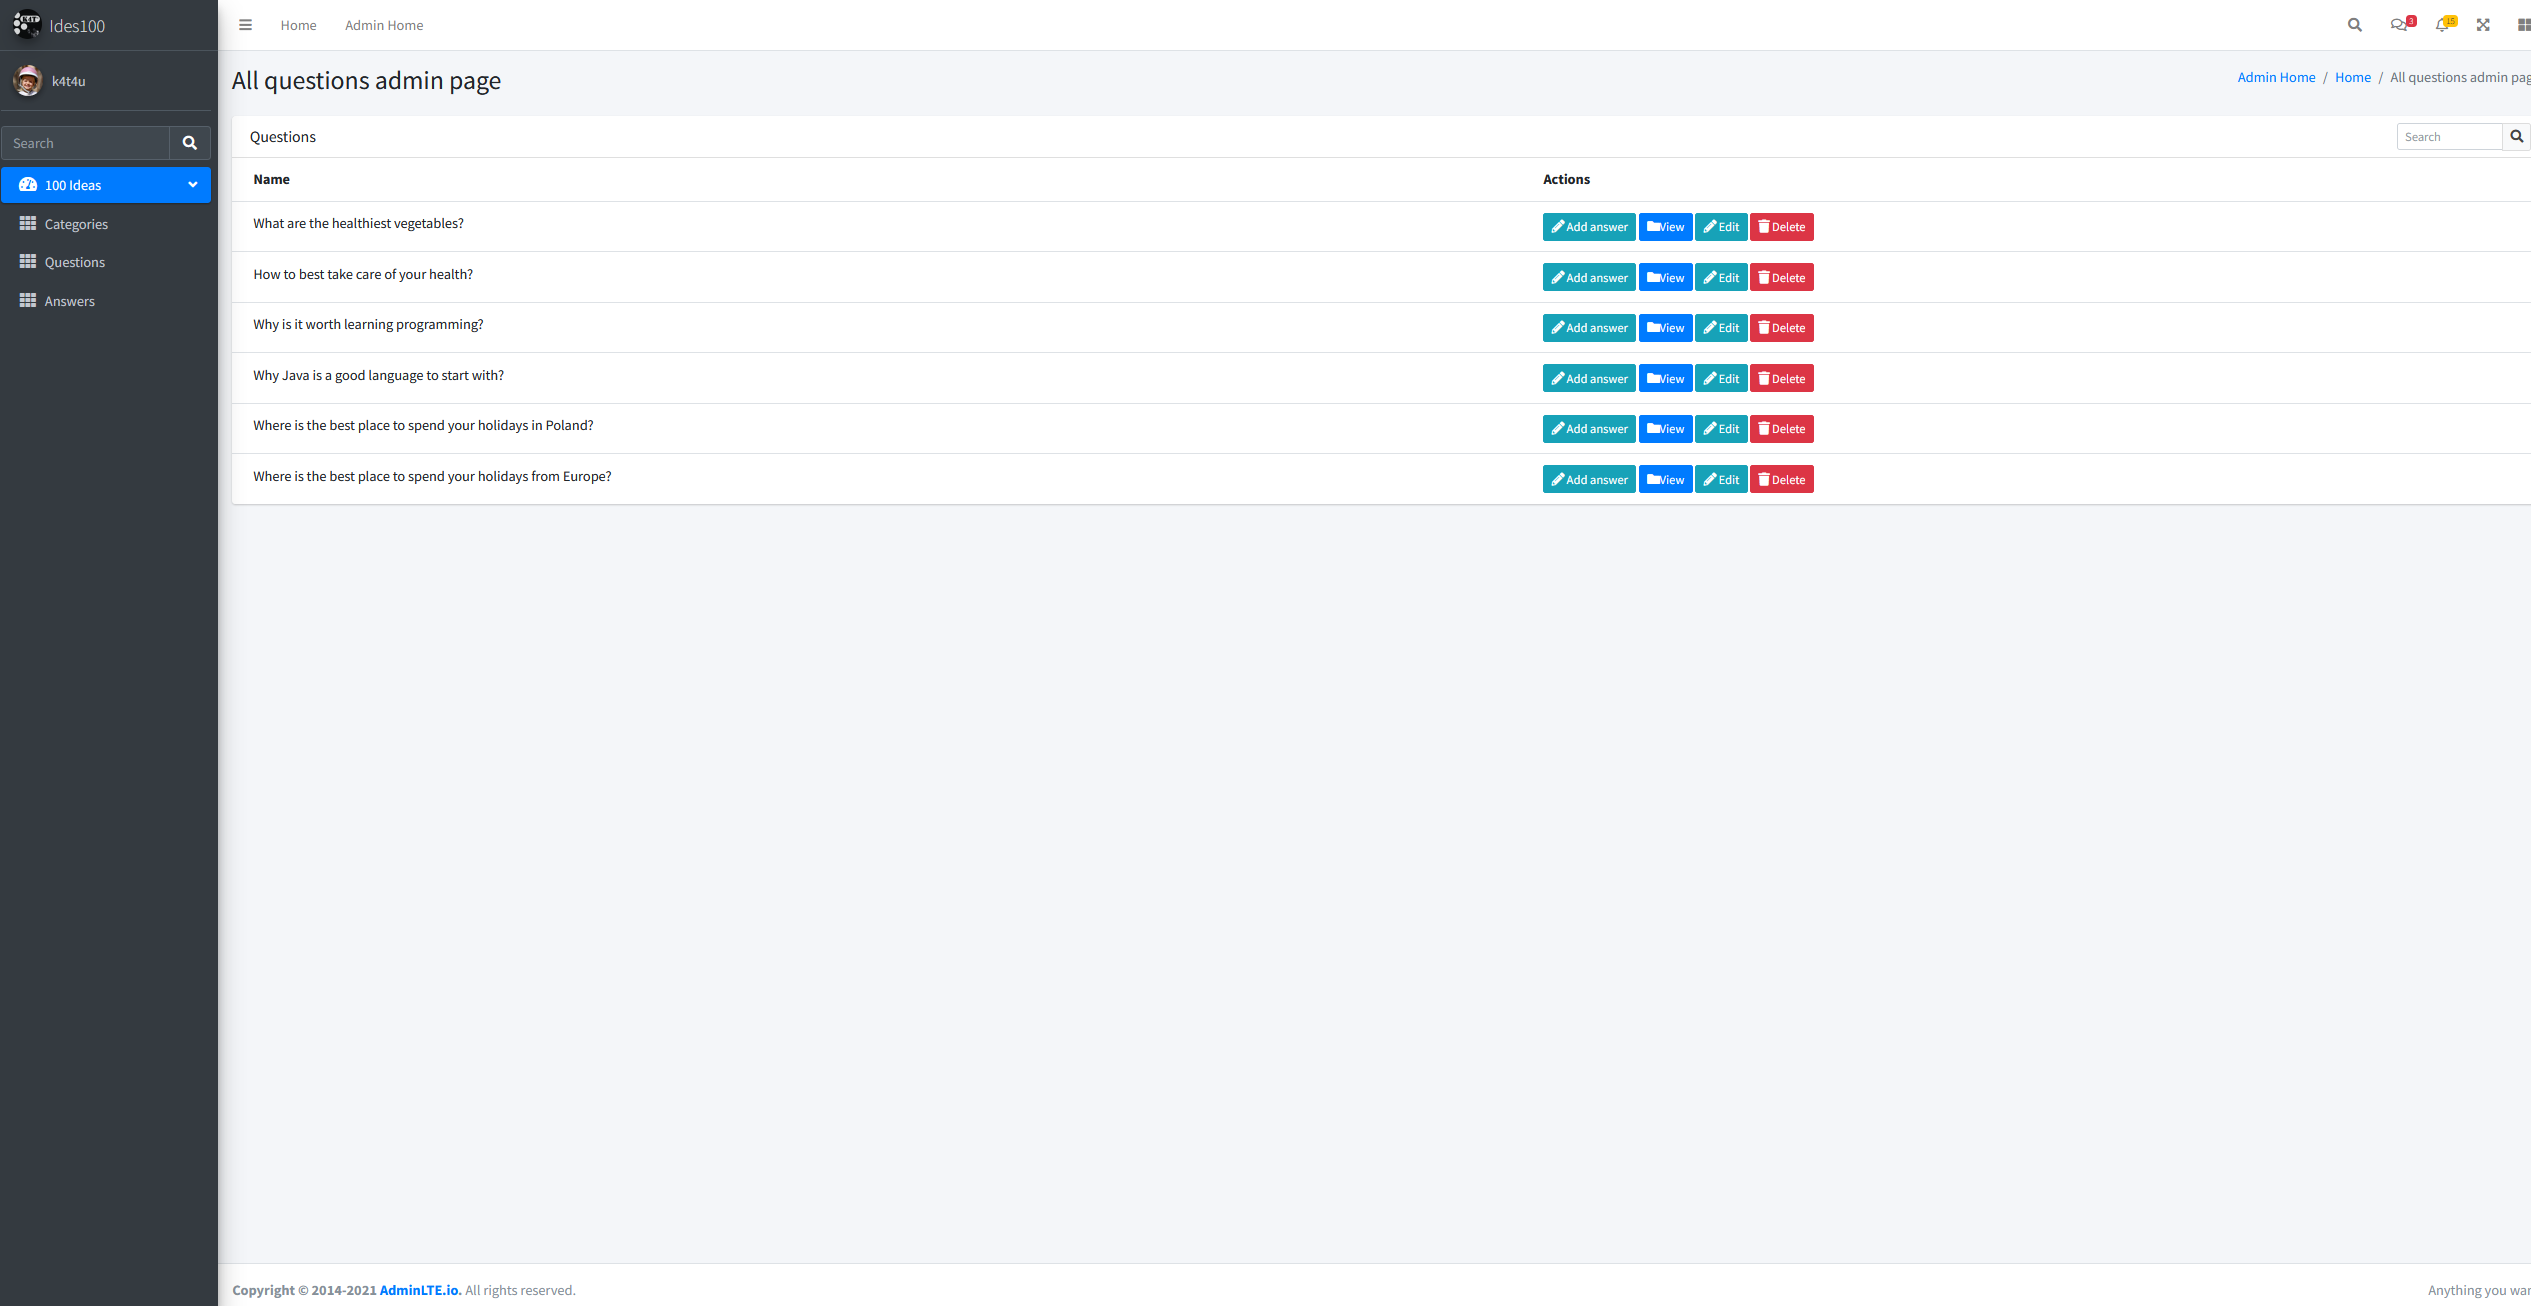Delete the Java good language question
Viewport: 2531px width, 1306px height.
(1781, 379)
